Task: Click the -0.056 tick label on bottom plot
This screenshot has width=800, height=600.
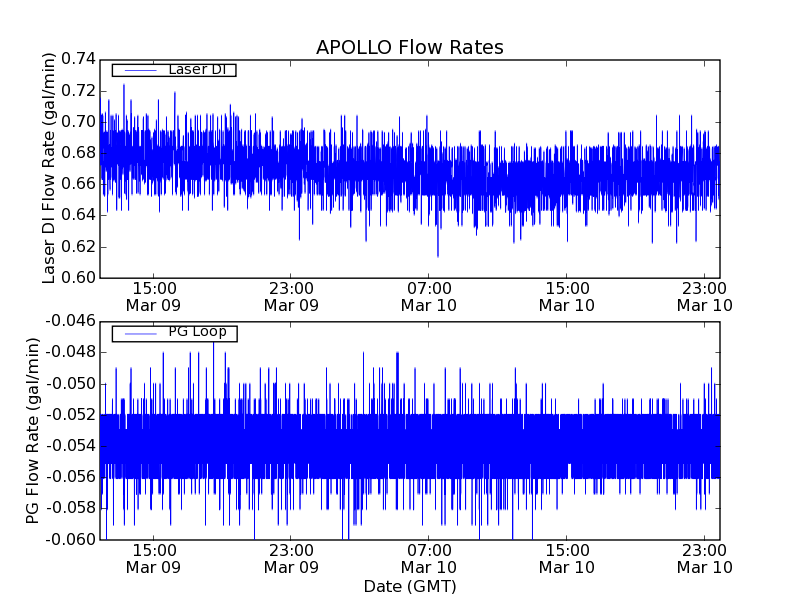Action: tap(70, 477)
